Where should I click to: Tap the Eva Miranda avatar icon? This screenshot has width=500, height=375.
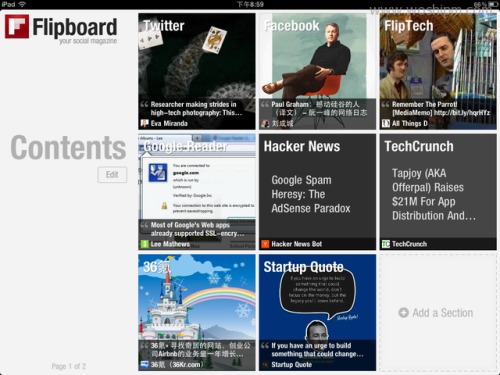click(x=144, y=124)
